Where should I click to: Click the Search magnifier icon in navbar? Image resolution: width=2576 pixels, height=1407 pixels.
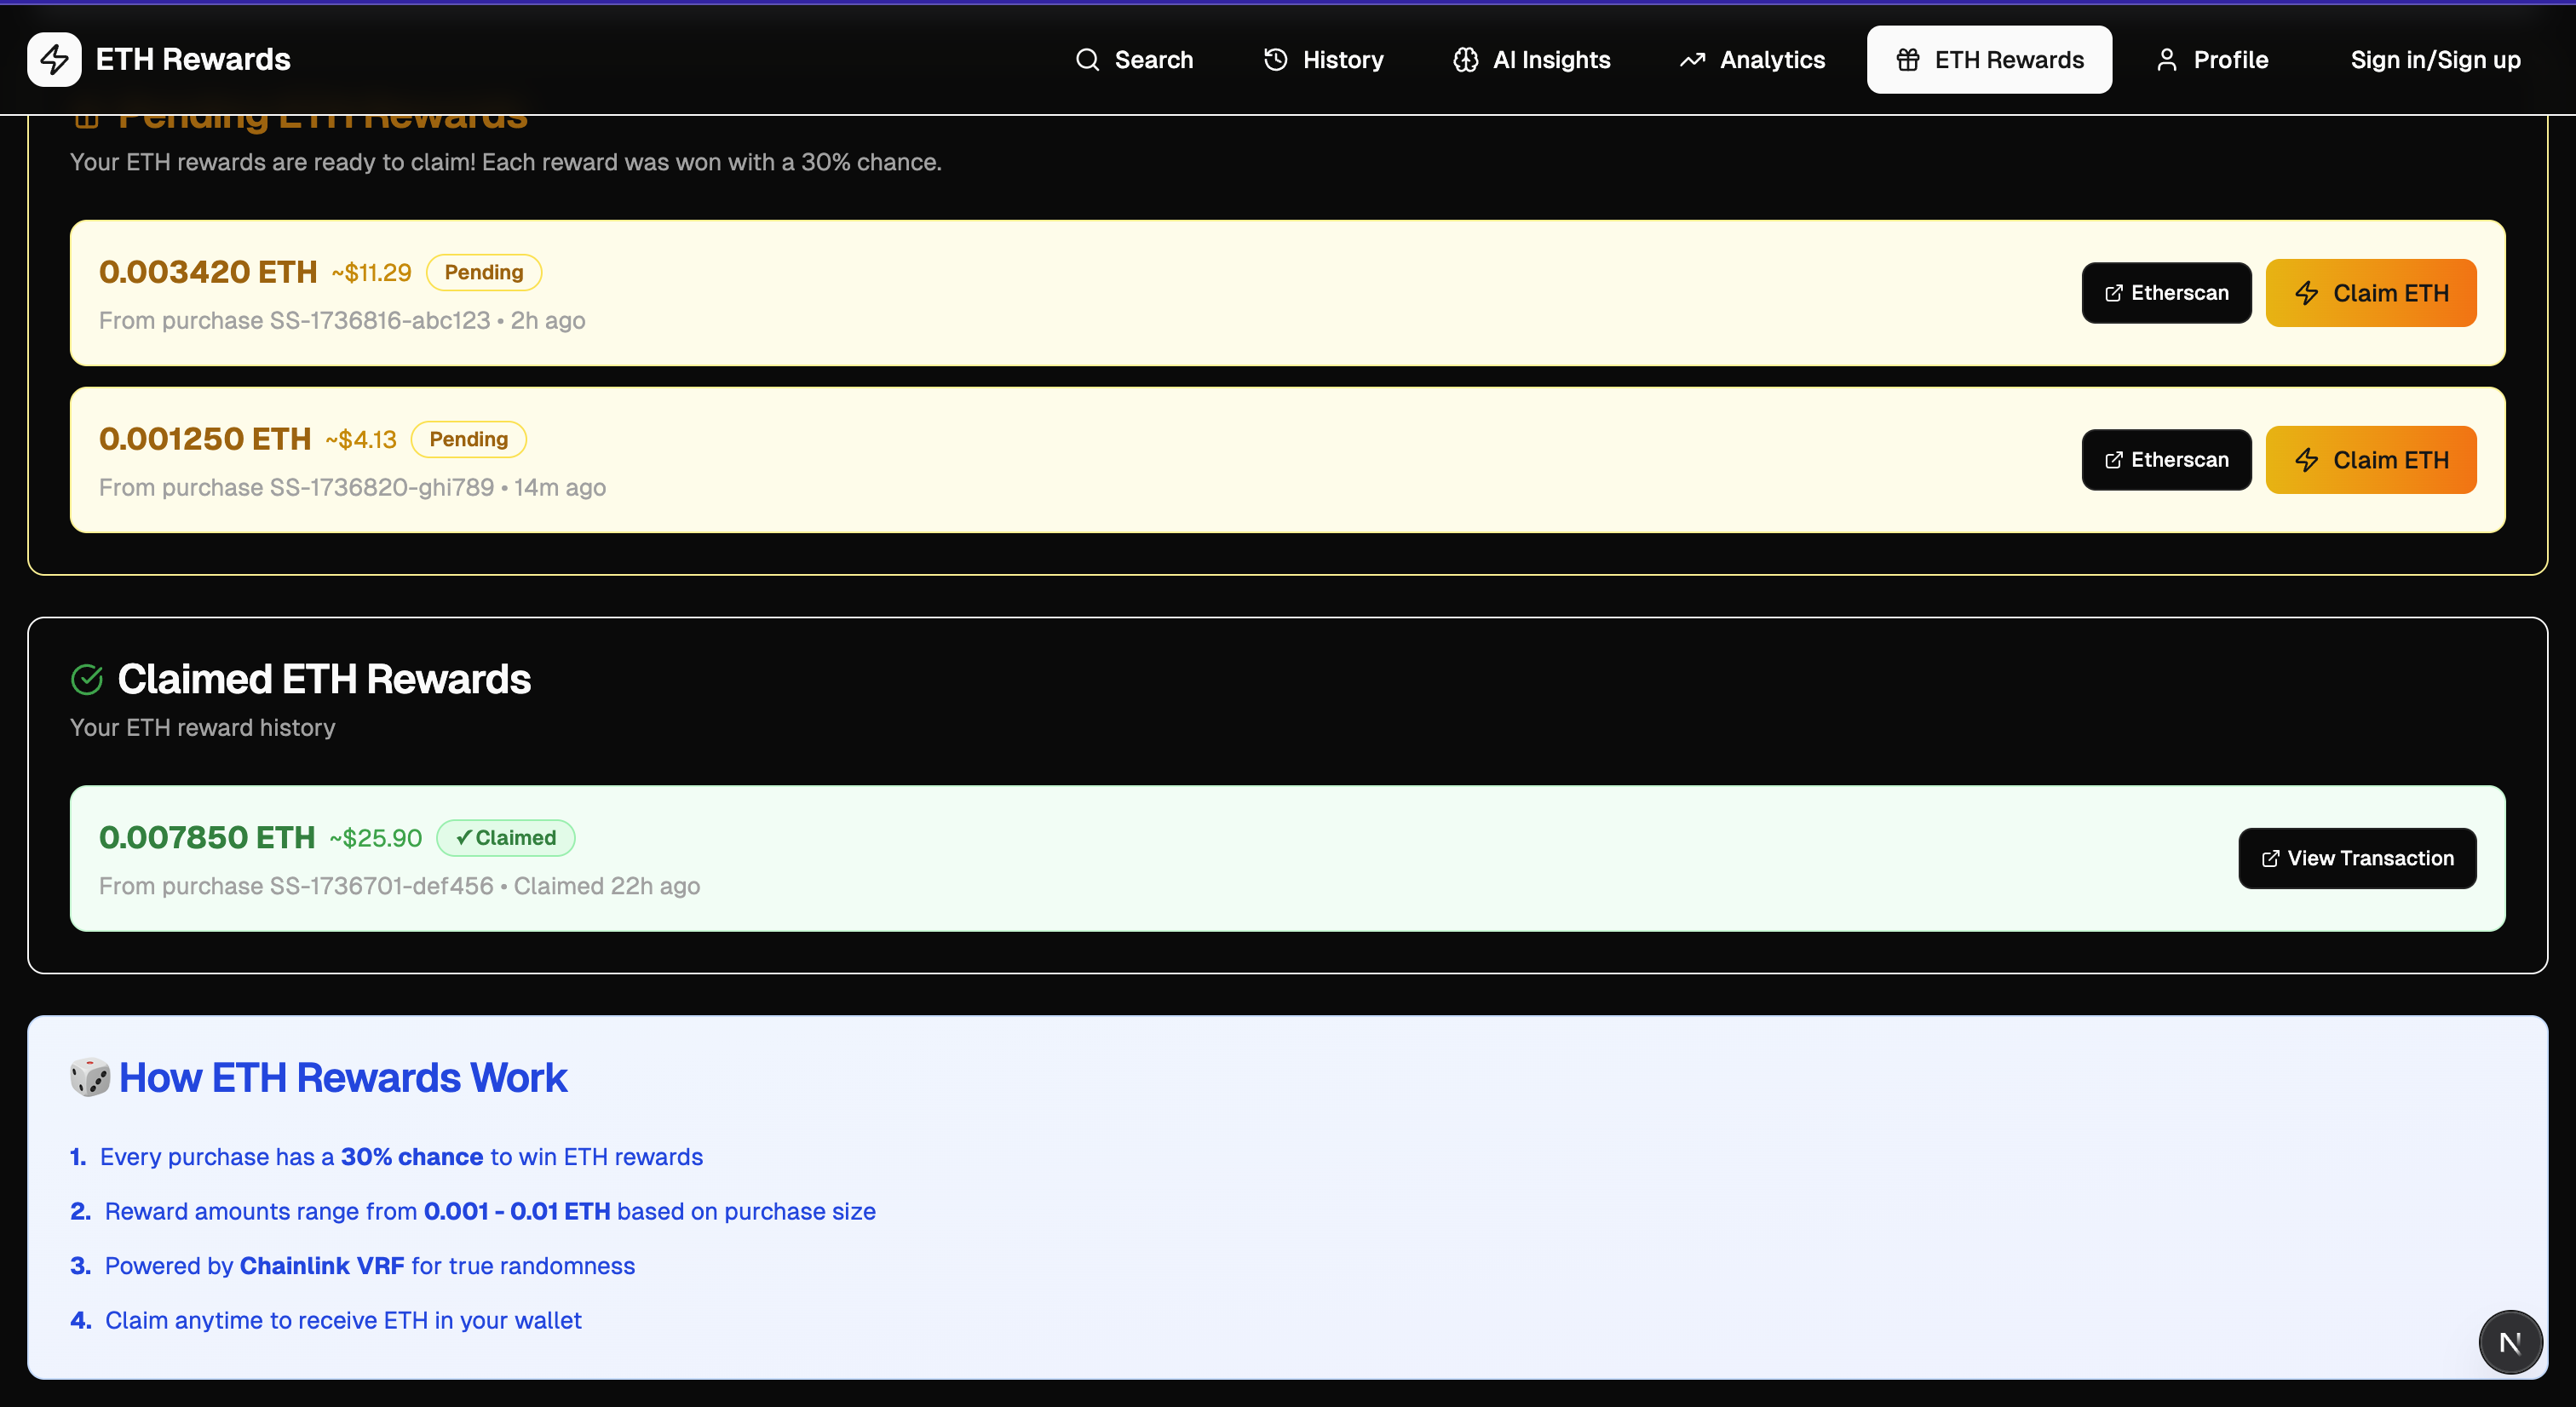coord(1087,60)
